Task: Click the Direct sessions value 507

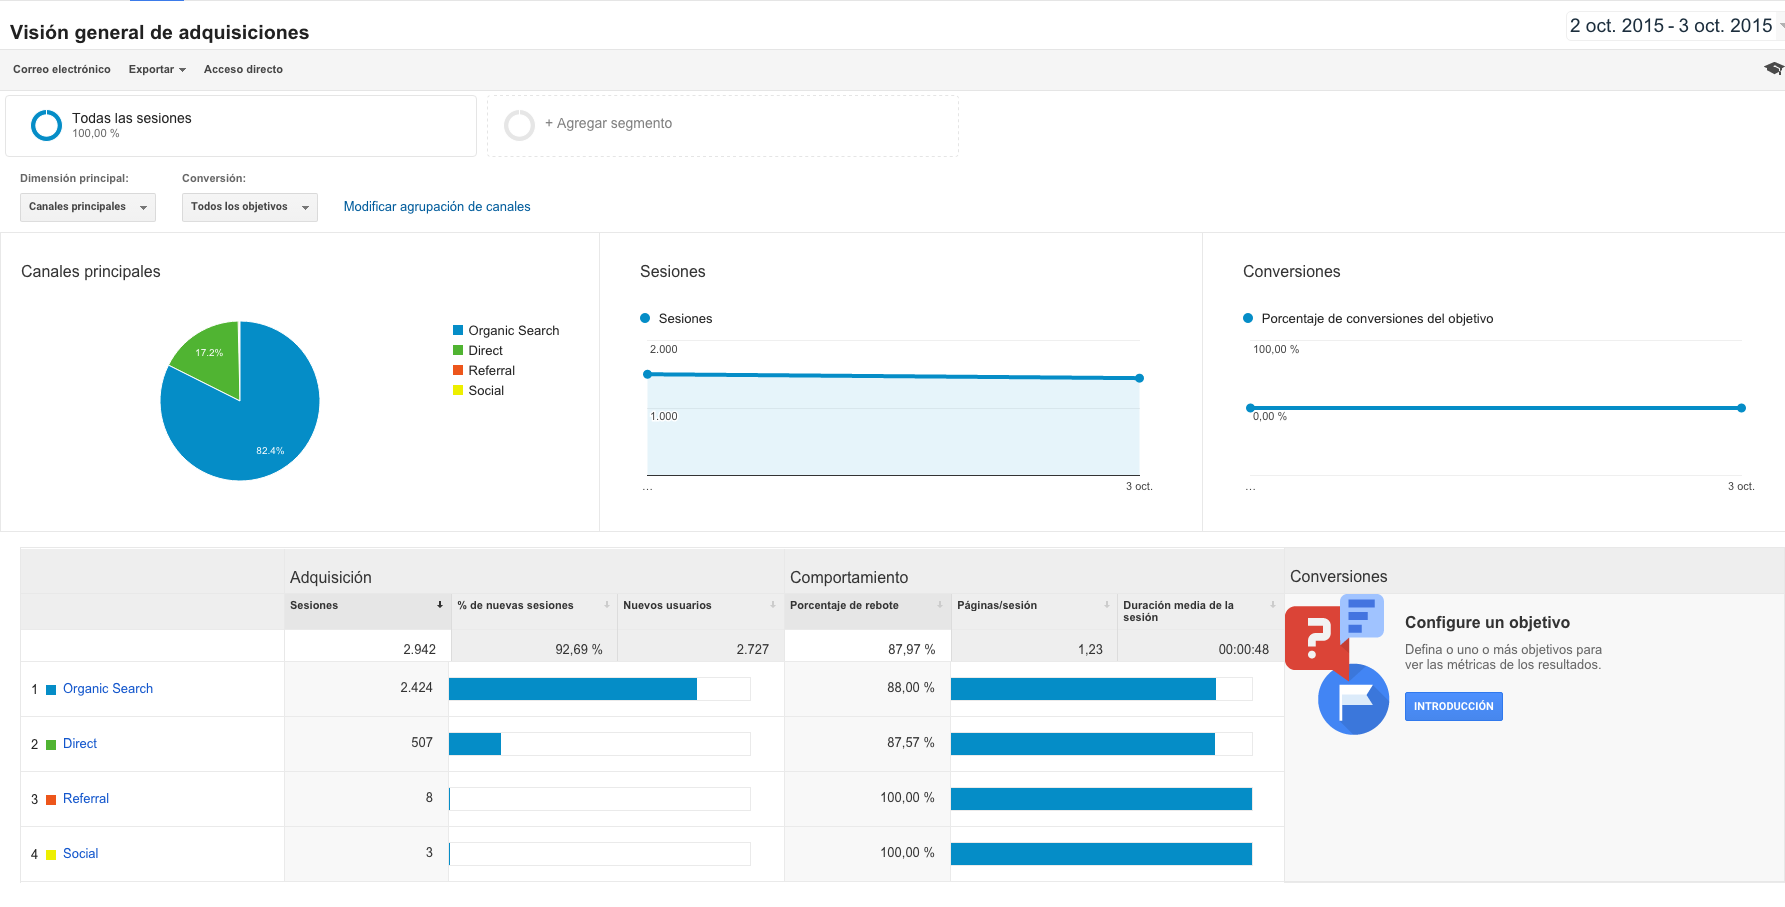Action: pyautogui.click(x=422, y=742)
